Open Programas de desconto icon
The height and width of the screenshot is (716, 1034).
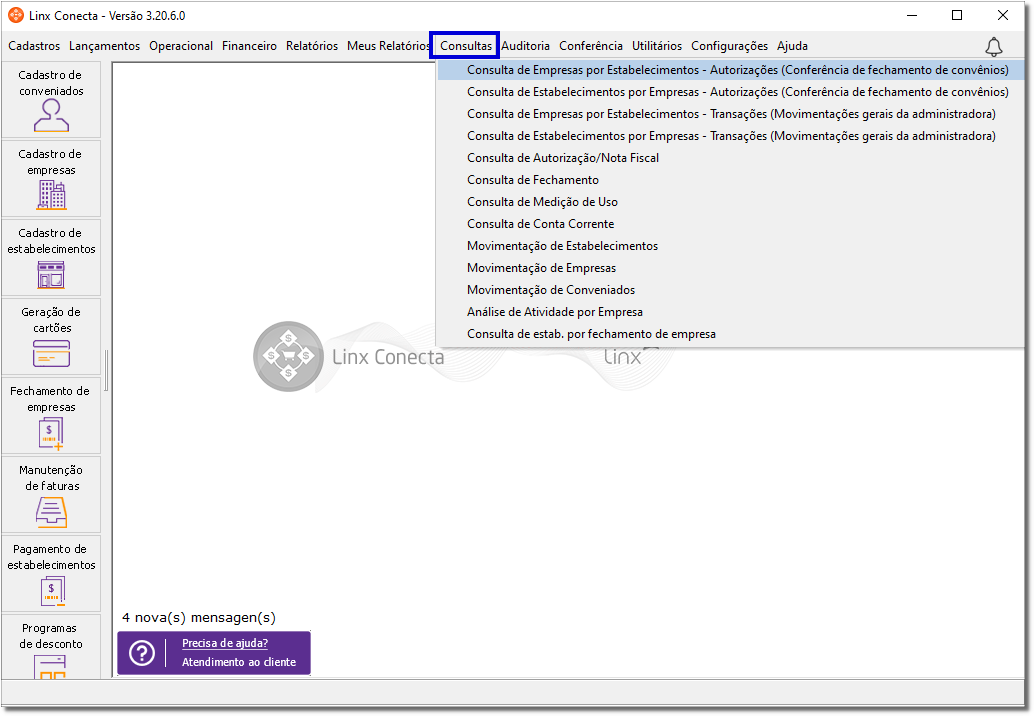(51, 666)
